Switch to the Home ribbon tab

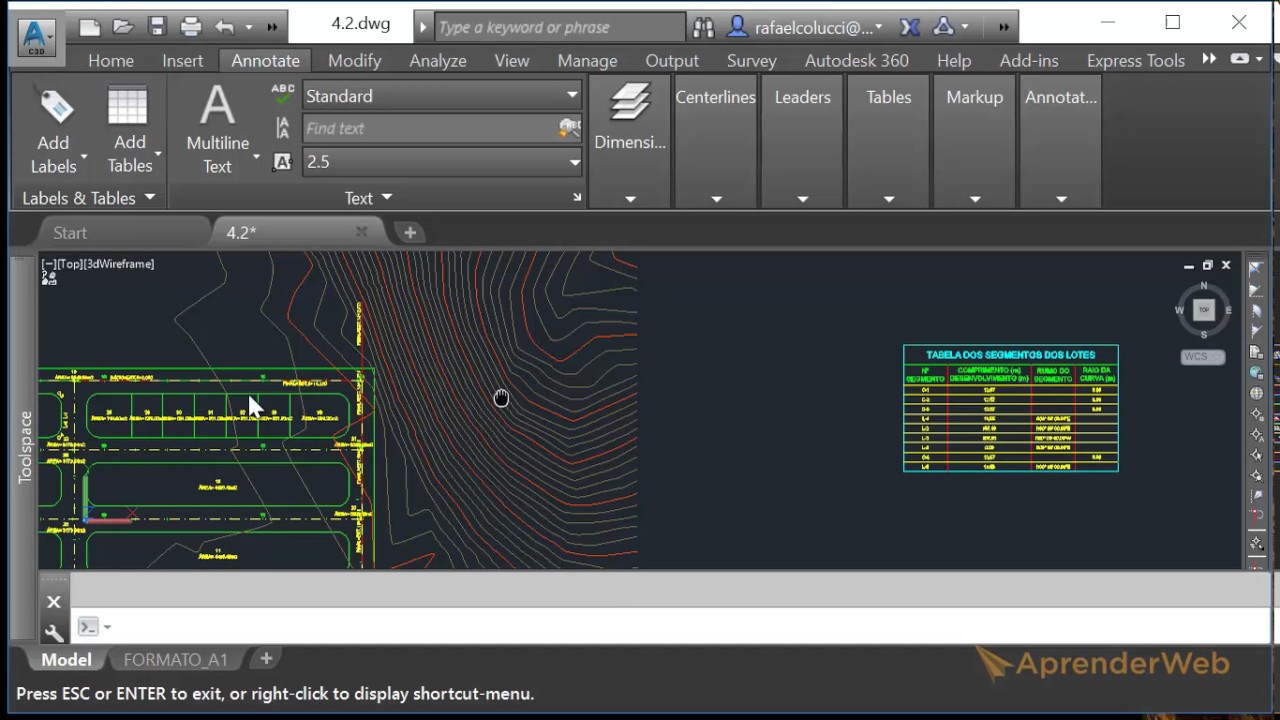(111, 61)
